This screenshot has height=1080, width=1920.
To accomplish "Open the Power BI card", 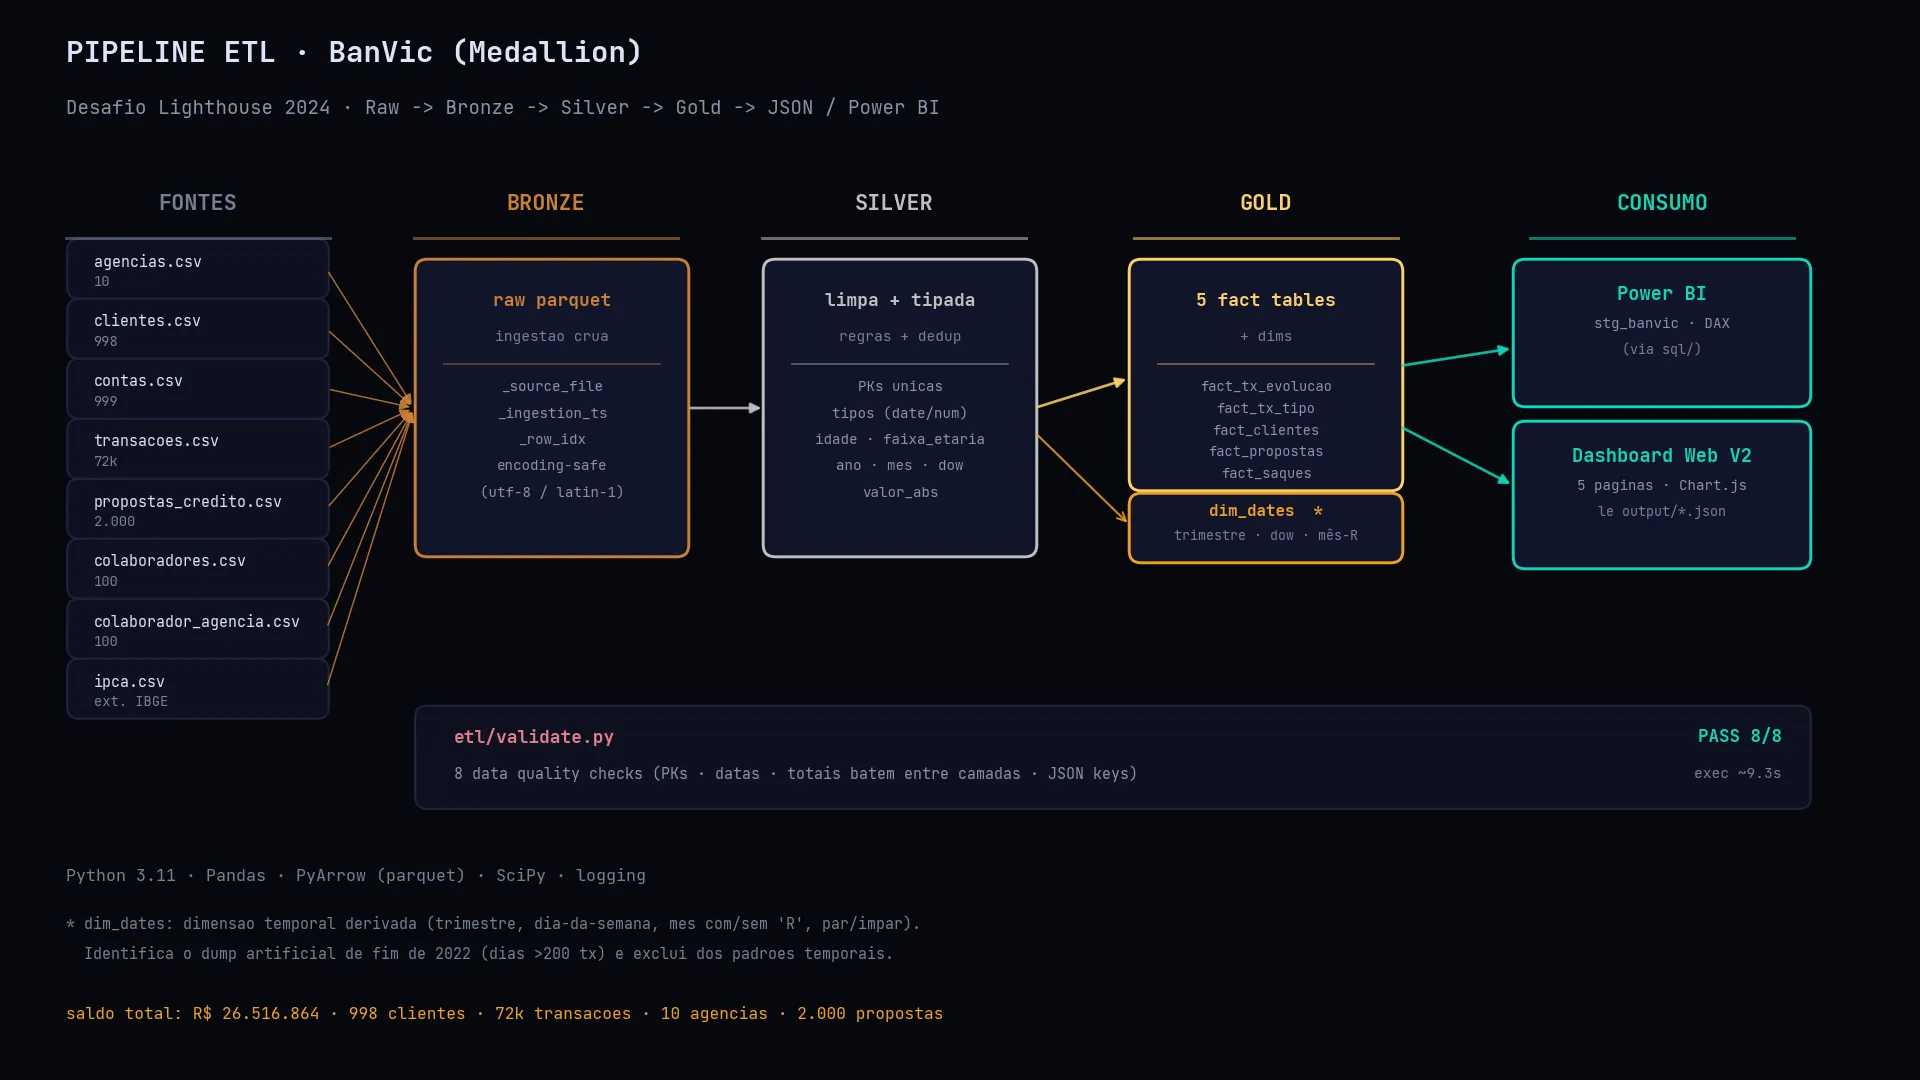I will pos(1662,333).
